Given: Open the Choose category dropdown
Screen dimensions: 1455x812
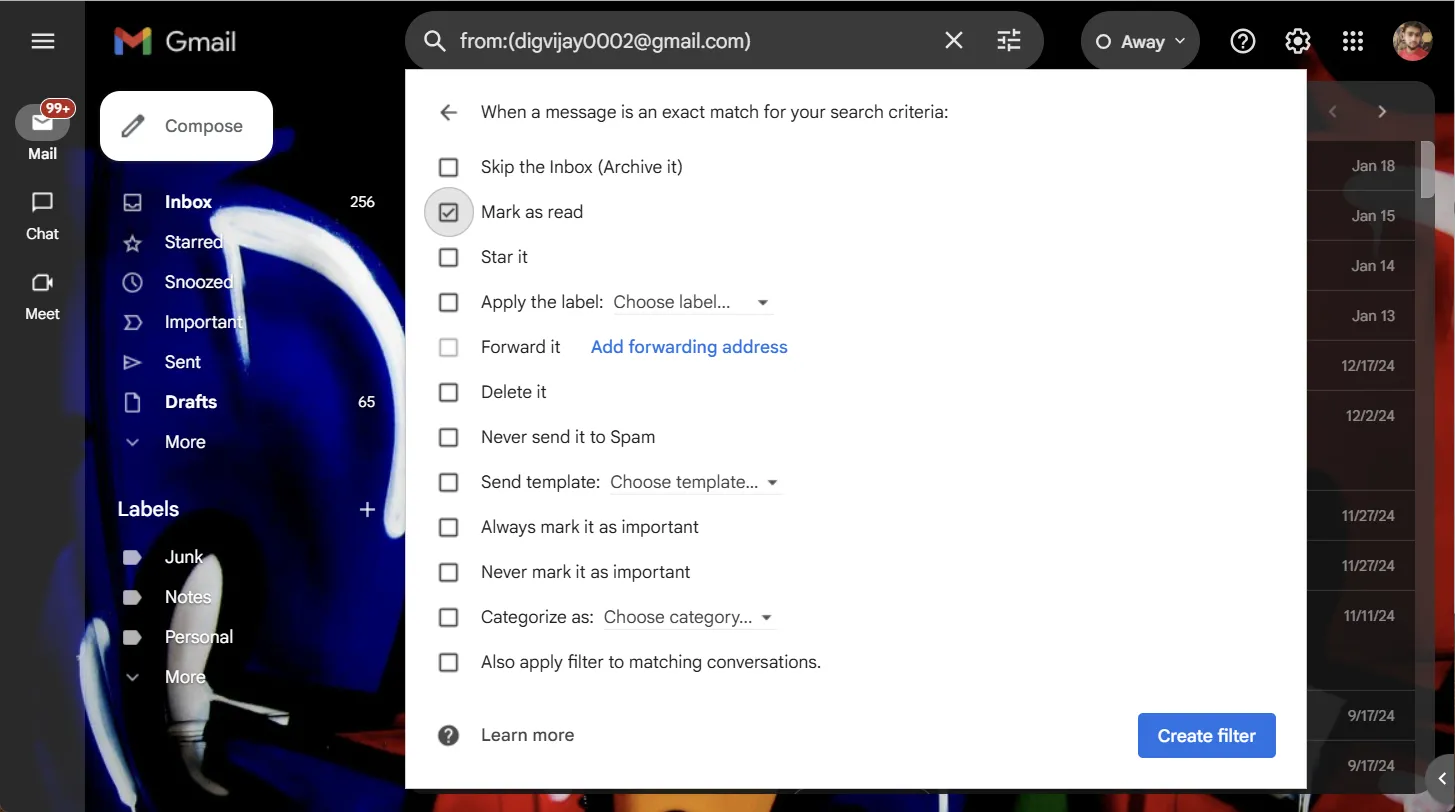Looking at the screenshot, I should [x=688, y=617].
